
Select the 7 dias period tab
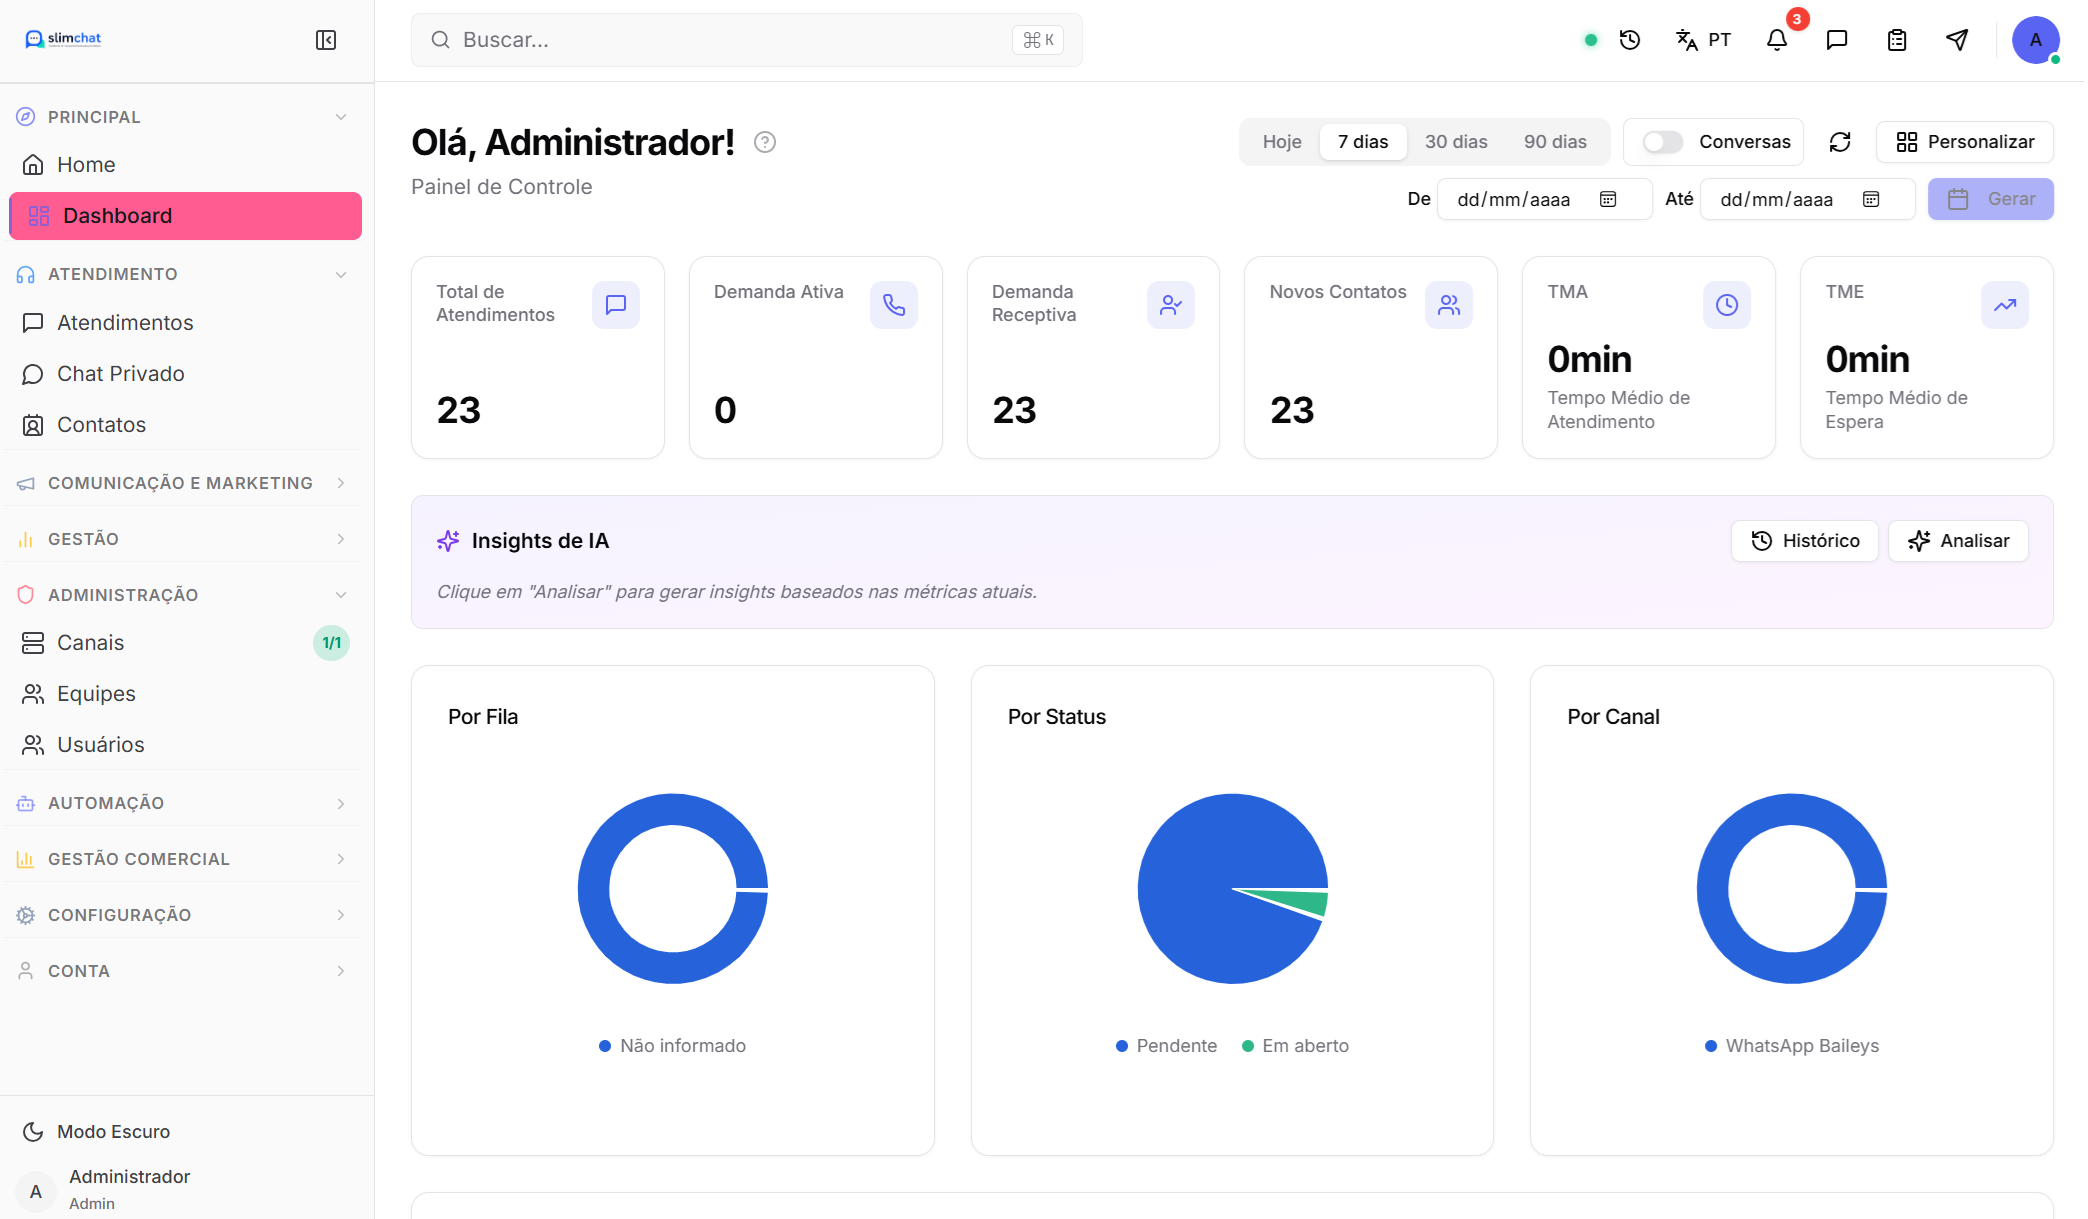click(1363, 142)
